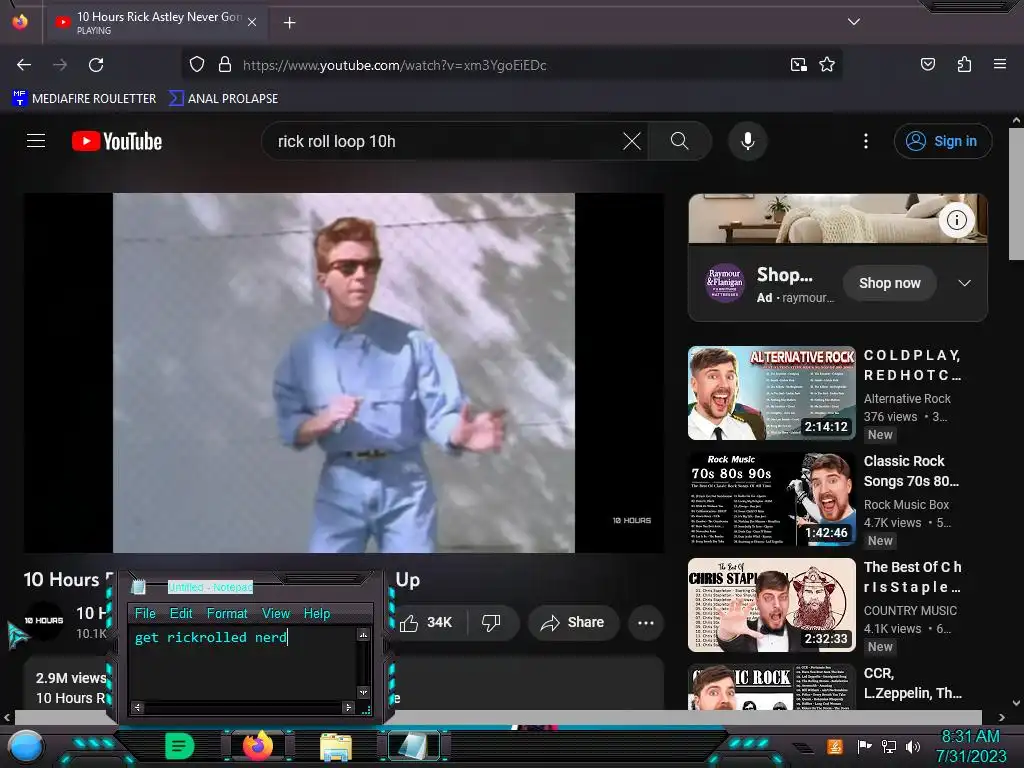Start voice search with the microphone icon
This screenshot has width=1024, height=768.
748,141
